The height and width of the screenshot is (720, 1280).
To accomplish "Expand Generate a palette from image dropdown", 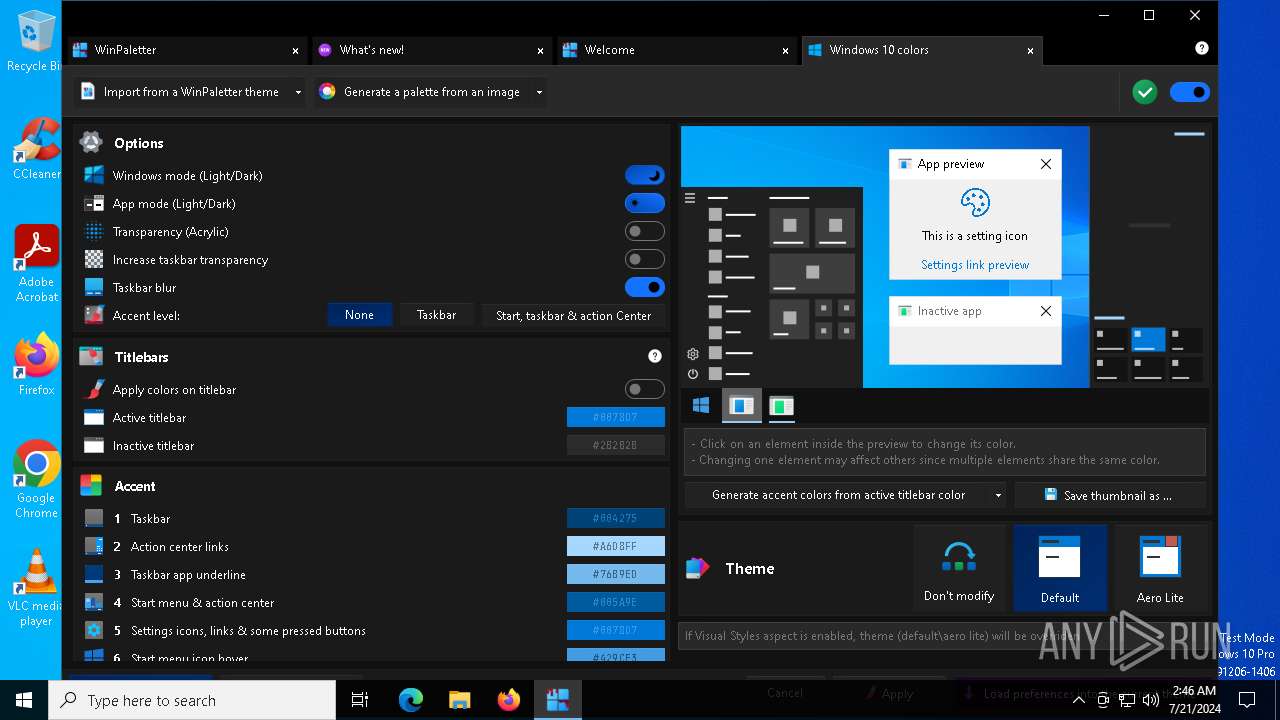I will (539, 92).
